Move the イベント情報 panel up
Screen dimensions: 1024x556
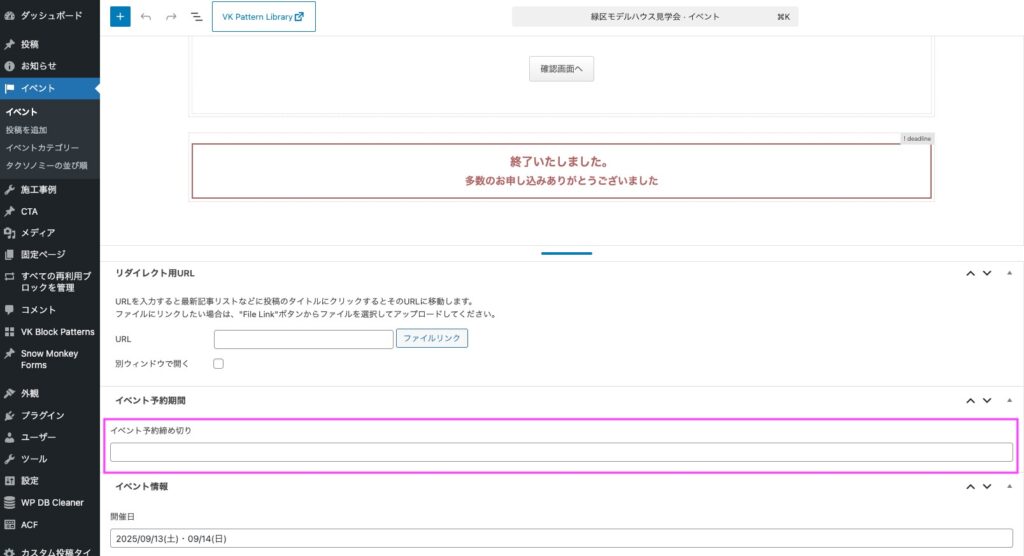pyautogui.click(x=969, y=487)
